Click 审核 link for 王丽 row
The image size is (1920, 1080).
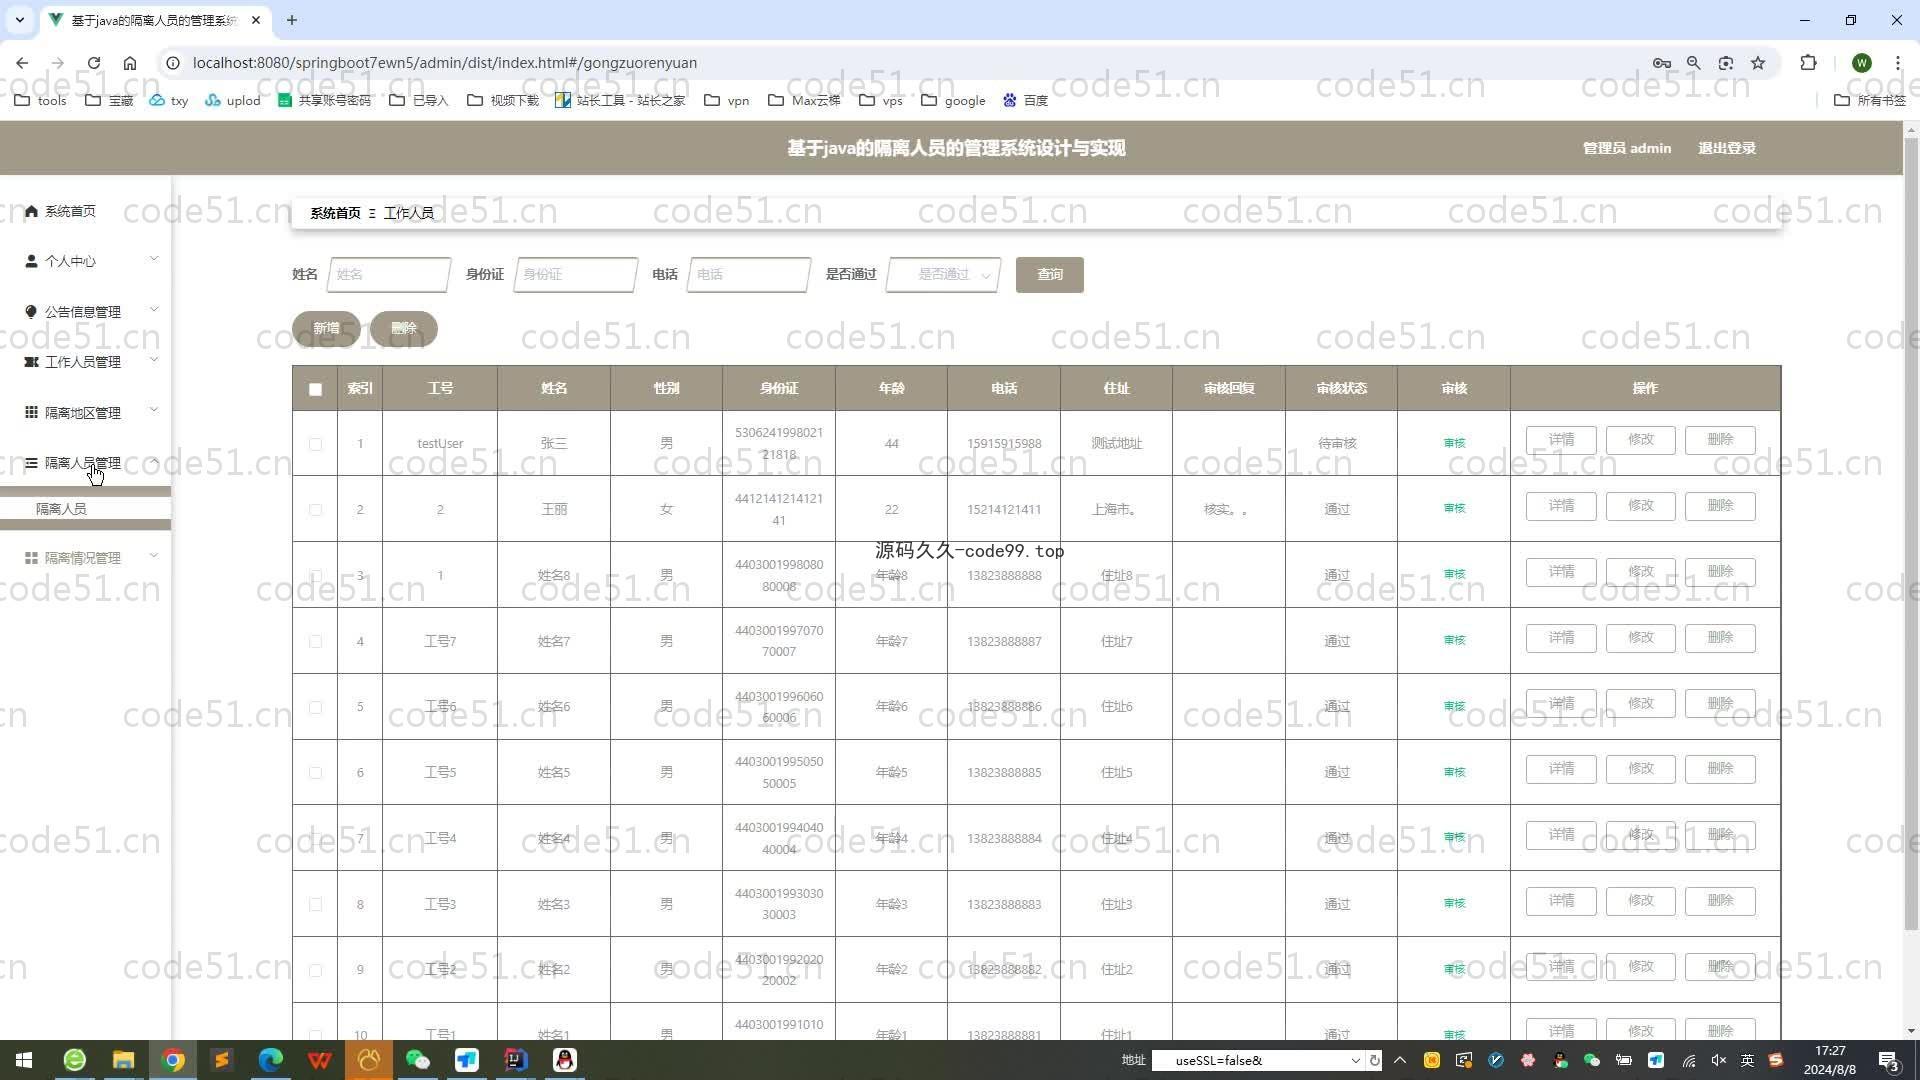1454,508
